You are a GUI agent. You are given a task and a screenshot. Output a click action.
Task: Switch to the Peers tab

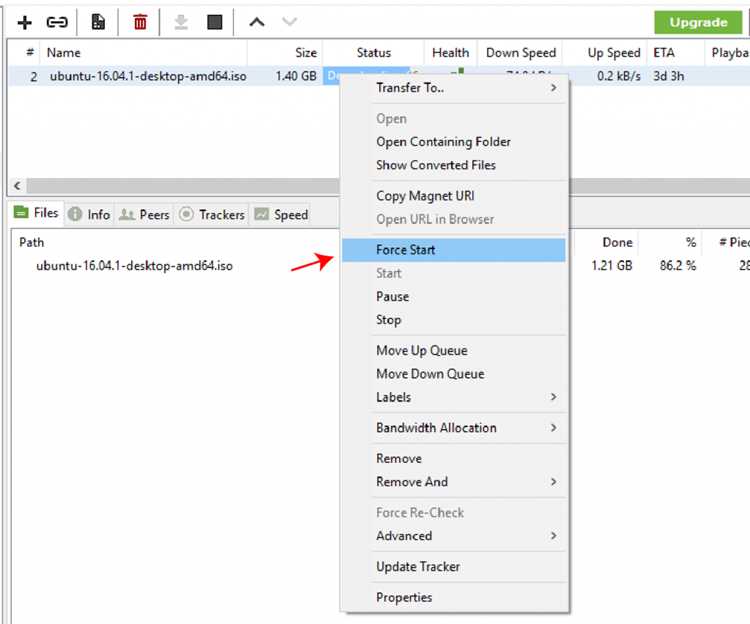point(144,215)
